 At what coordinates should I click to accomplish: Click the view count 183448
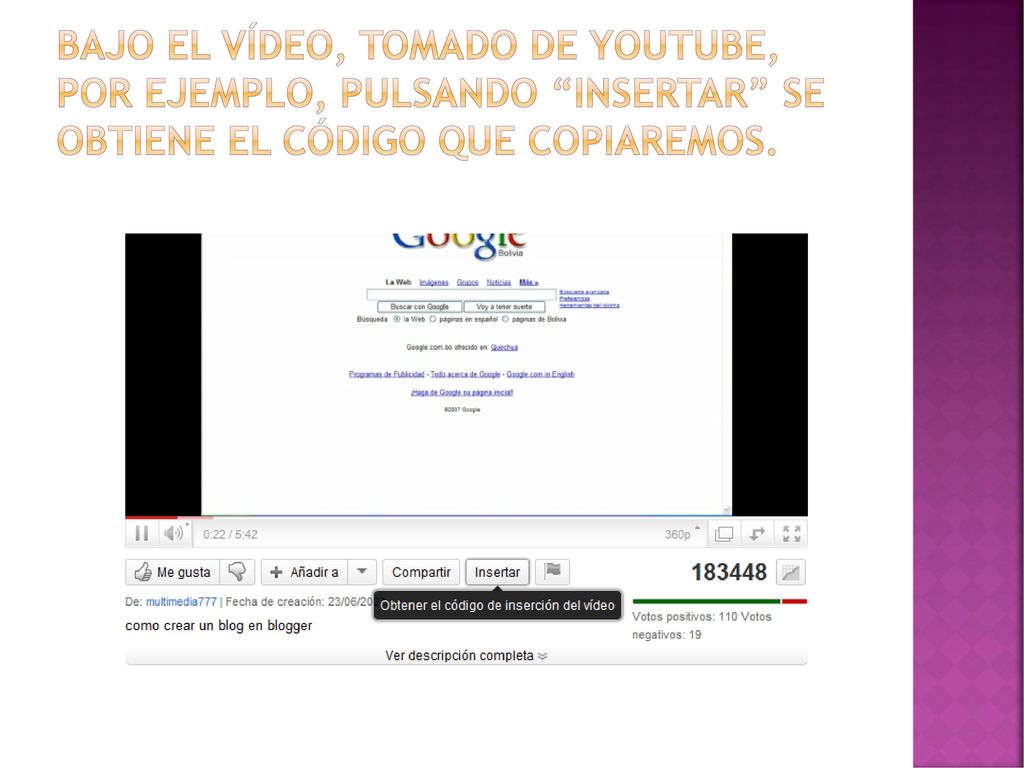point(729,572)
